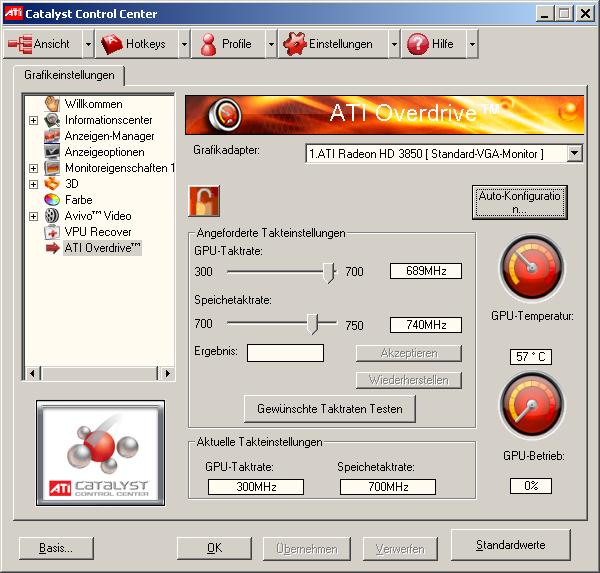
Task: Click the Hilfe question mark icon
Action: point(417,44)
